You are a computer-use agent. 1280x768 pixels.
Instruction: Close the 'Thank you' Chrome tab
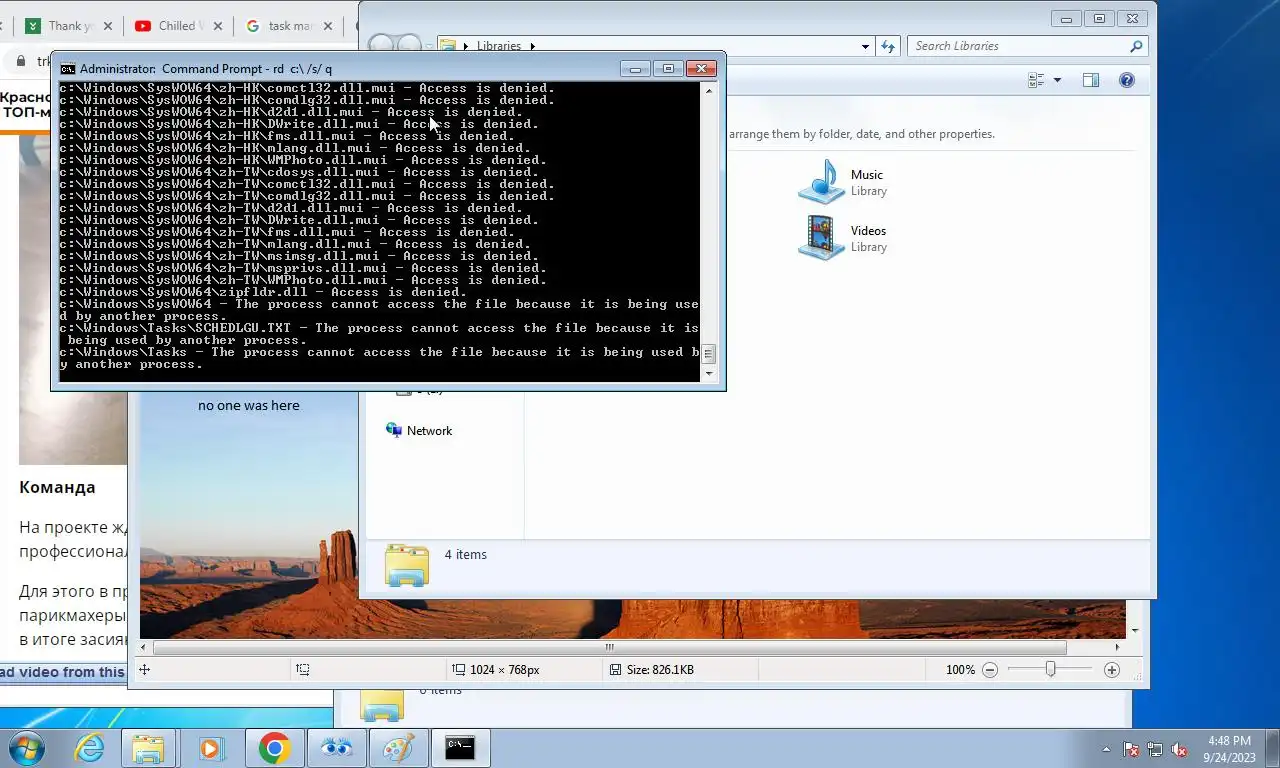click(x=107, y=26)
